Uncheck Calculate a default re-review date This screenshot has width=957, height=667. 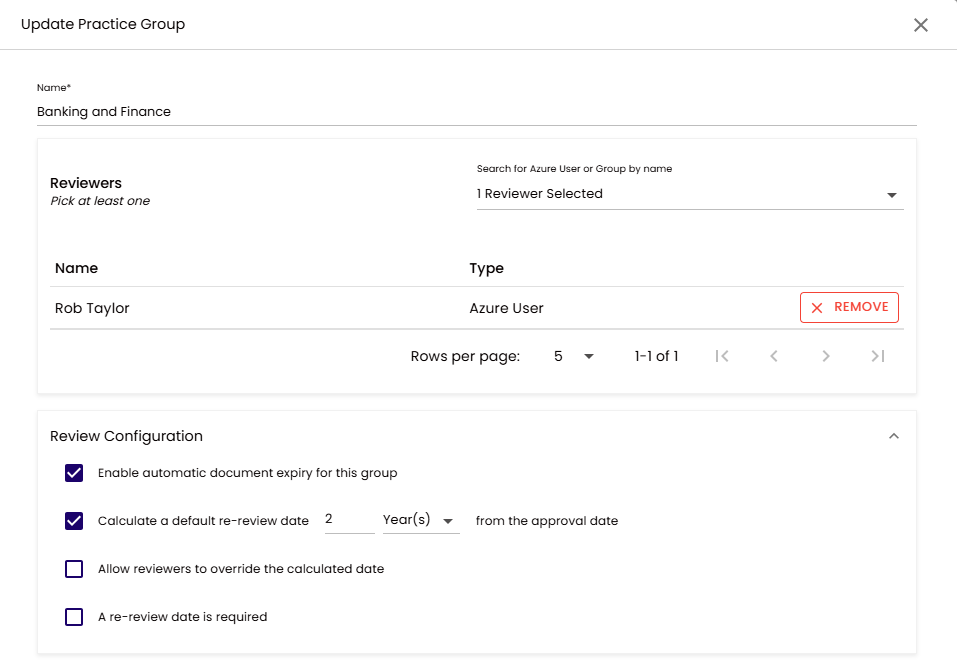74,521
